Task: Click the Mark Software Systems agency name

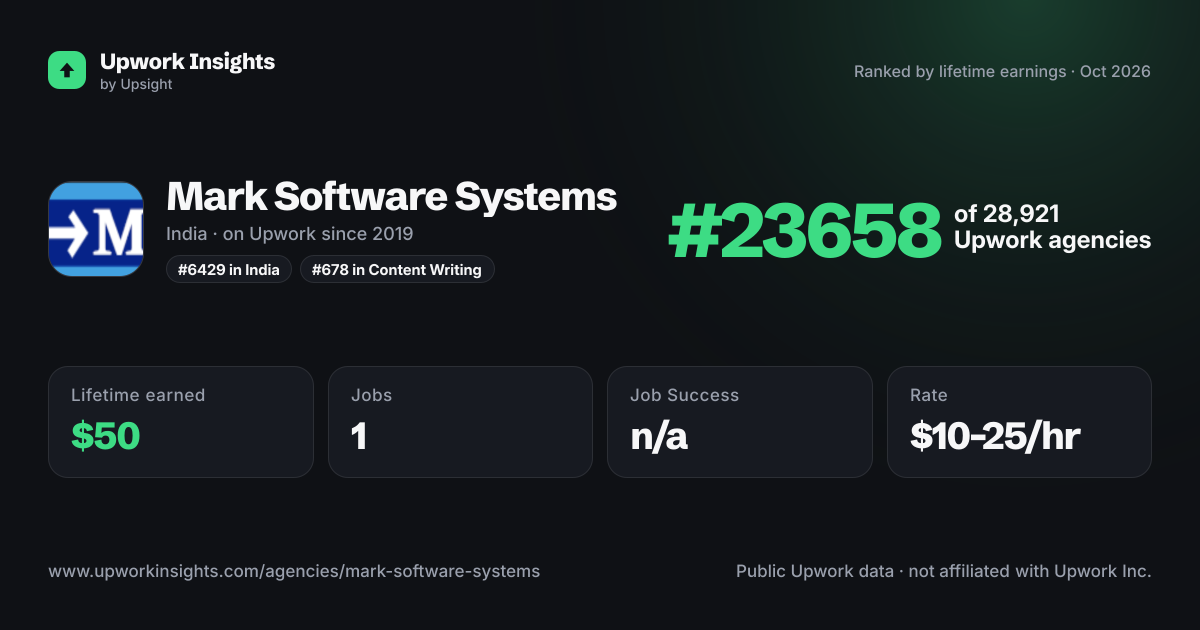Action: 391,197
